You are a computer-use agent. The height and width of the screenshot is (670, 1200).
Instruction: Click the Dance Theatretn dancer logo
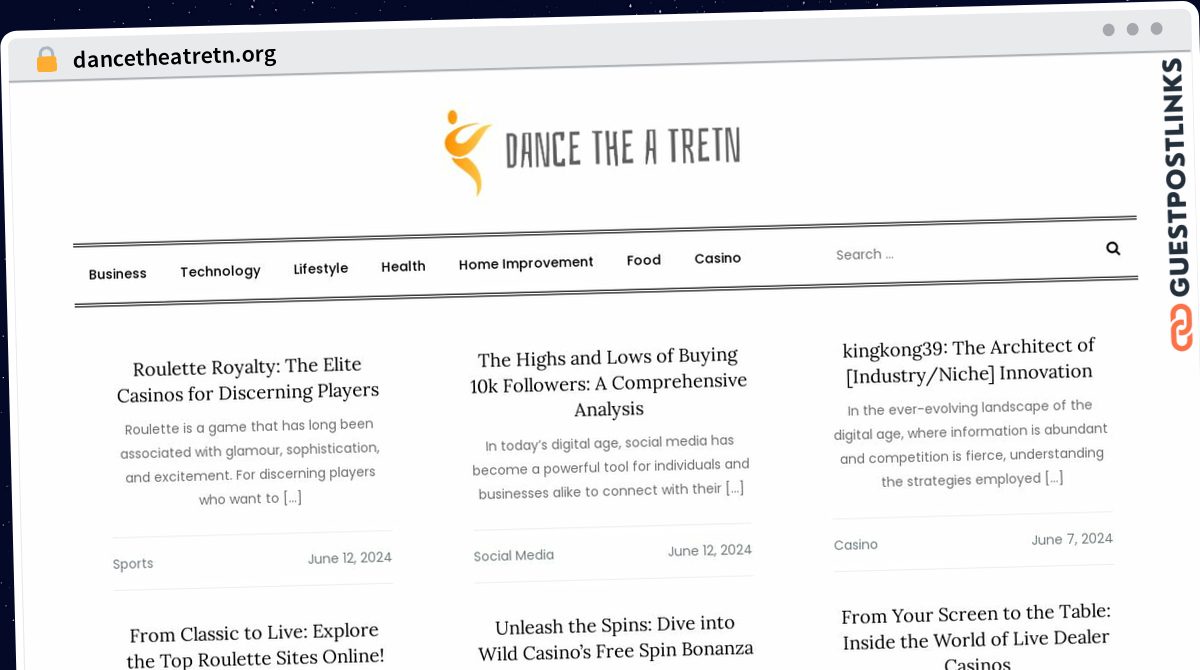(x=466, y=151)
